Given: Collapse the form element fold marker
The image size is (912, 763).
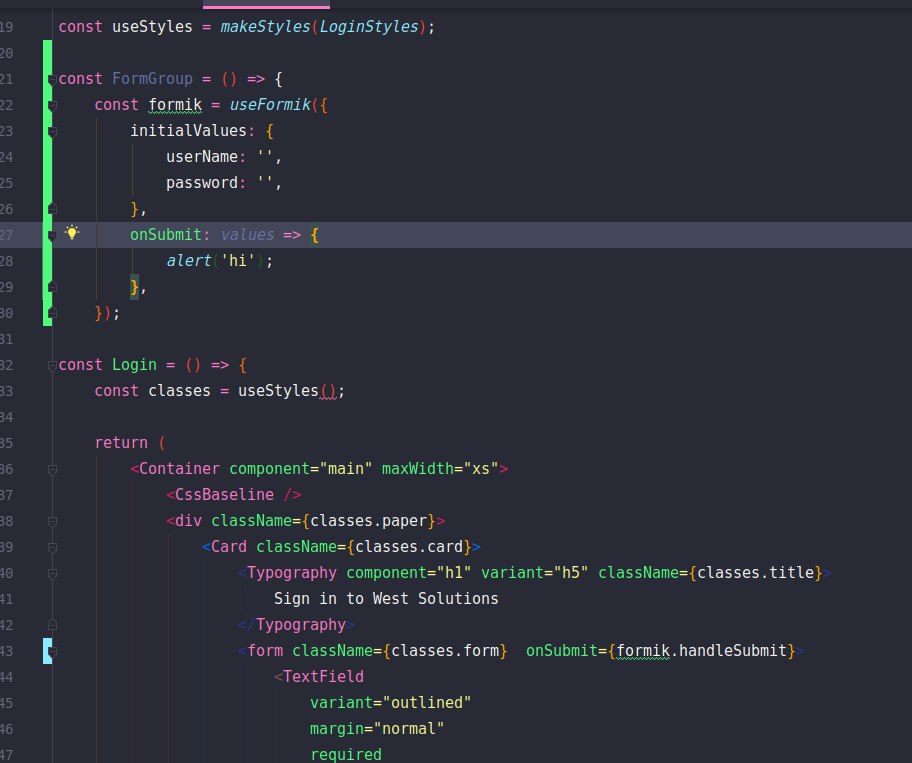Looking at the screenshot, I should coord(52,652).
